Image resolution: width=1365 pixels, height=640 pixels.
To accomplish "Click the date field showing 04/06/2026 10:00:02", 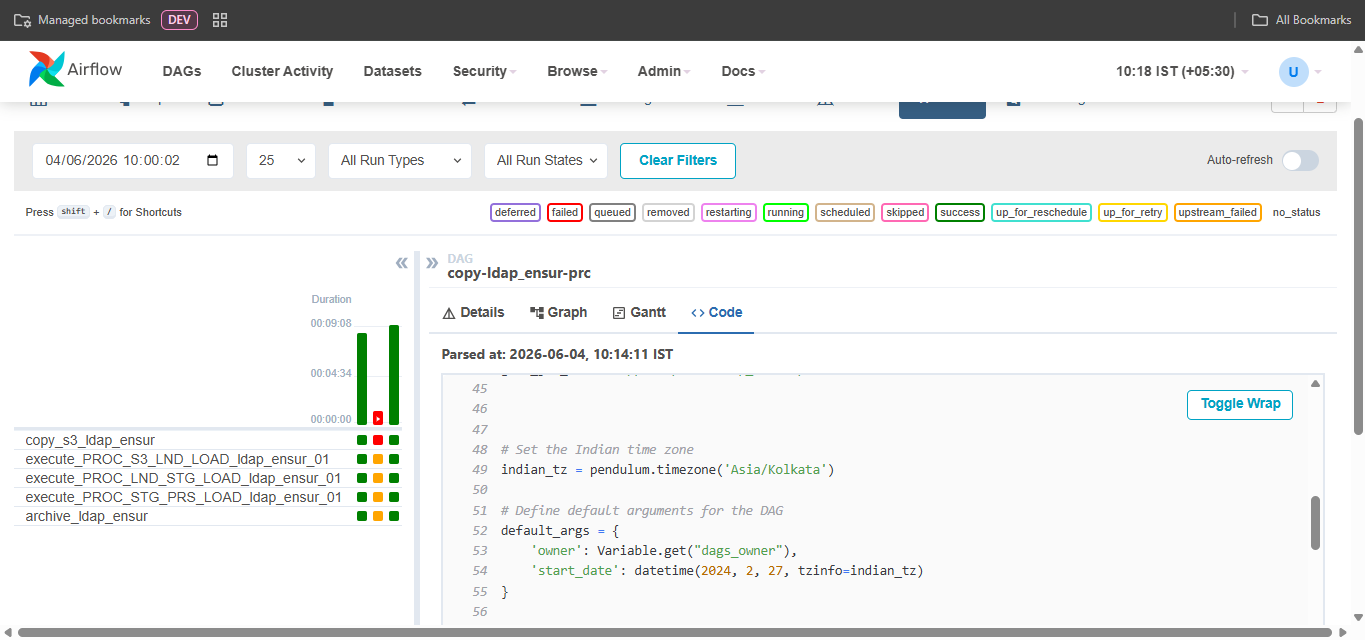I will click(133, 160).
